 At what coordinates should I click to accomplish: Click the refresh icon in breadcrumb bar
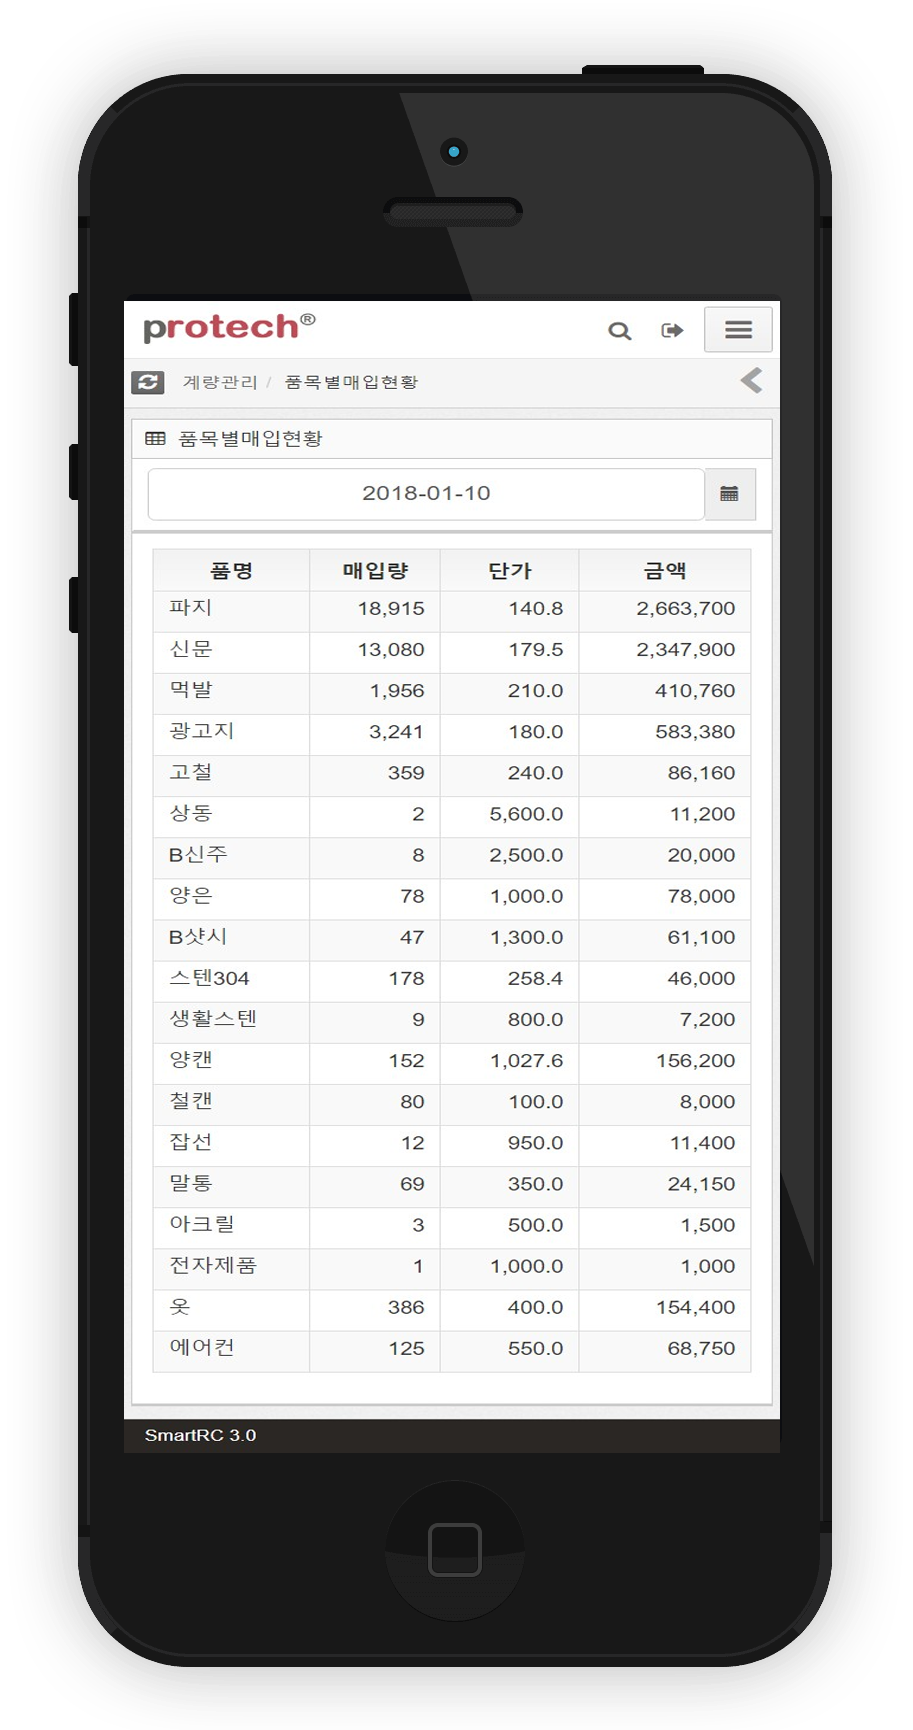pyautogui.click(x=148, y=382)
